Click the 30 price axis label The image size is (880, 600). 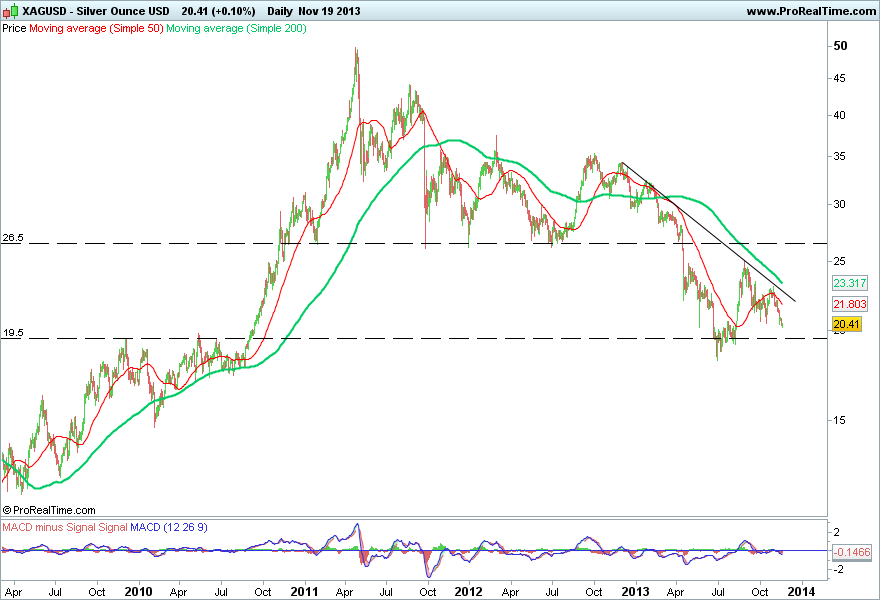click(x=839, y=204)
